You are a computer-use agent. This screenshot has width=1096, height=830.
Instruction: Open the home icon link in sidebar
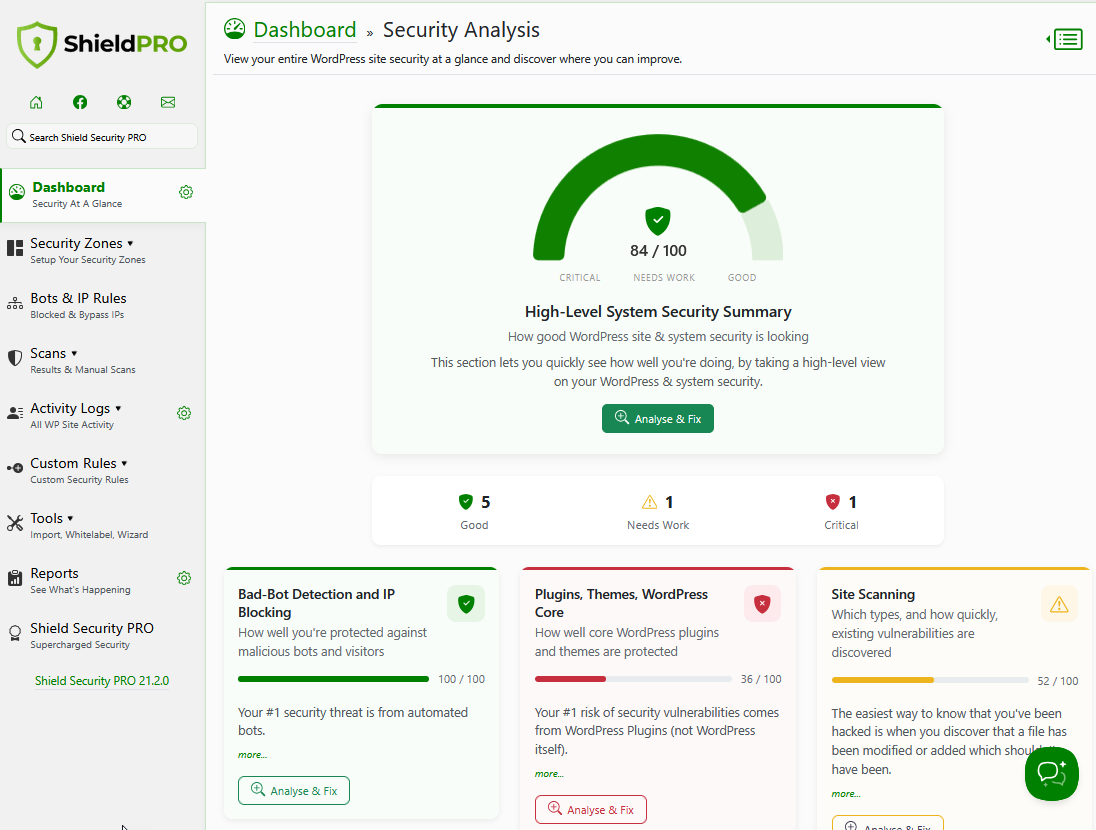36,102
